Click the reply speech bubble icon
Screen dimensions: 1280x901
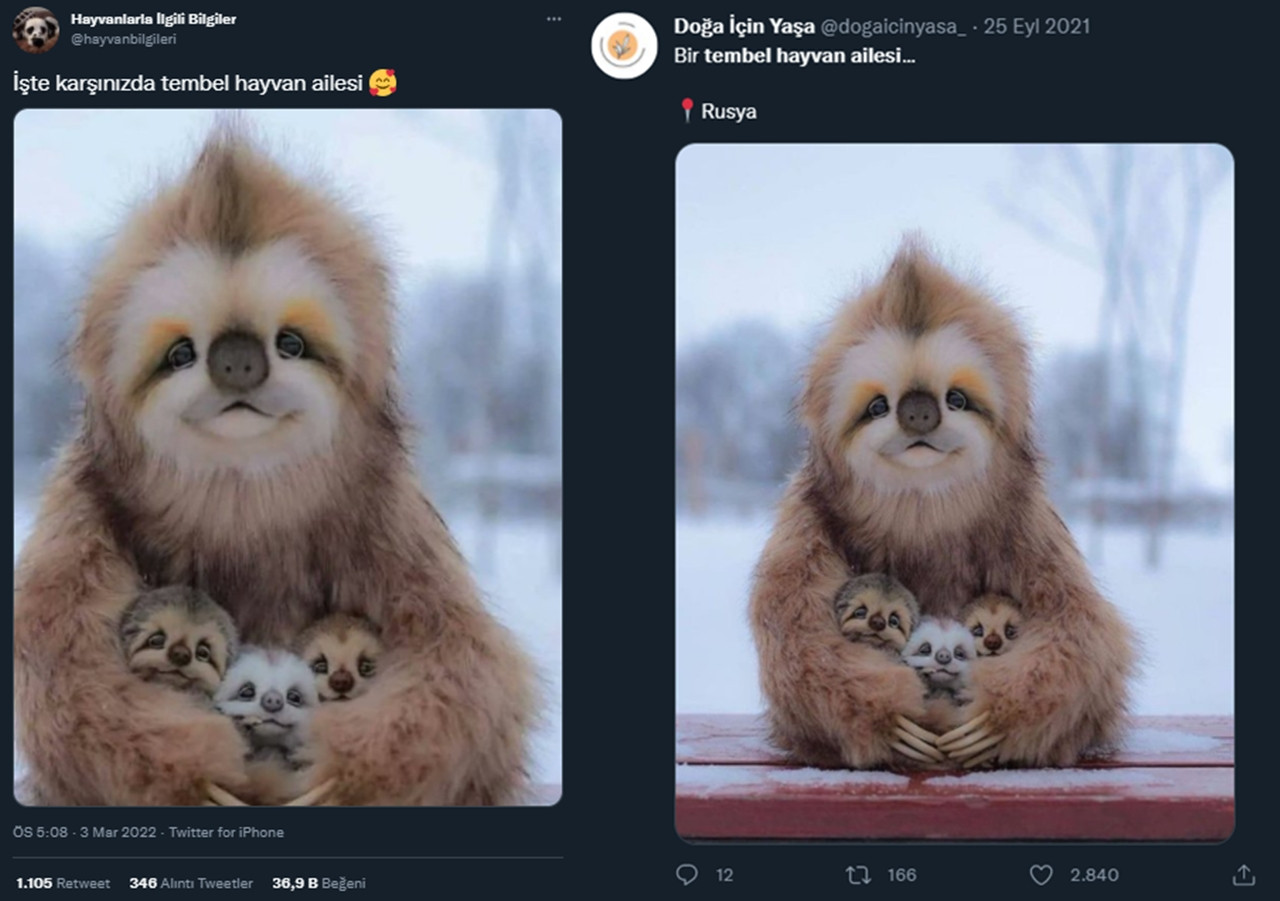pyautogui.click(x=687, y=875)
